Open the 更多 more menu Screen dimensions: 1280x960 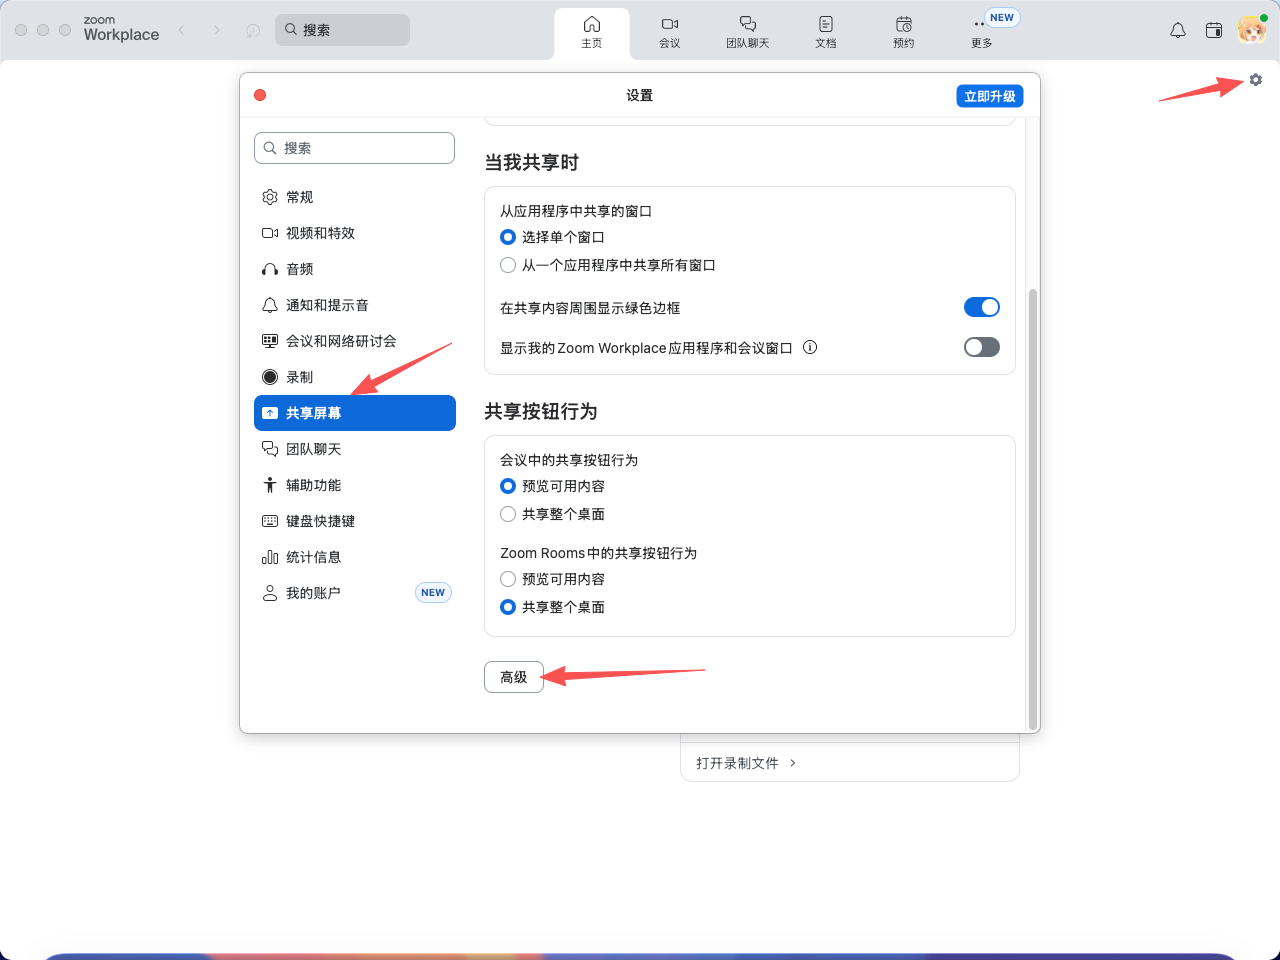tap(982, 33)
